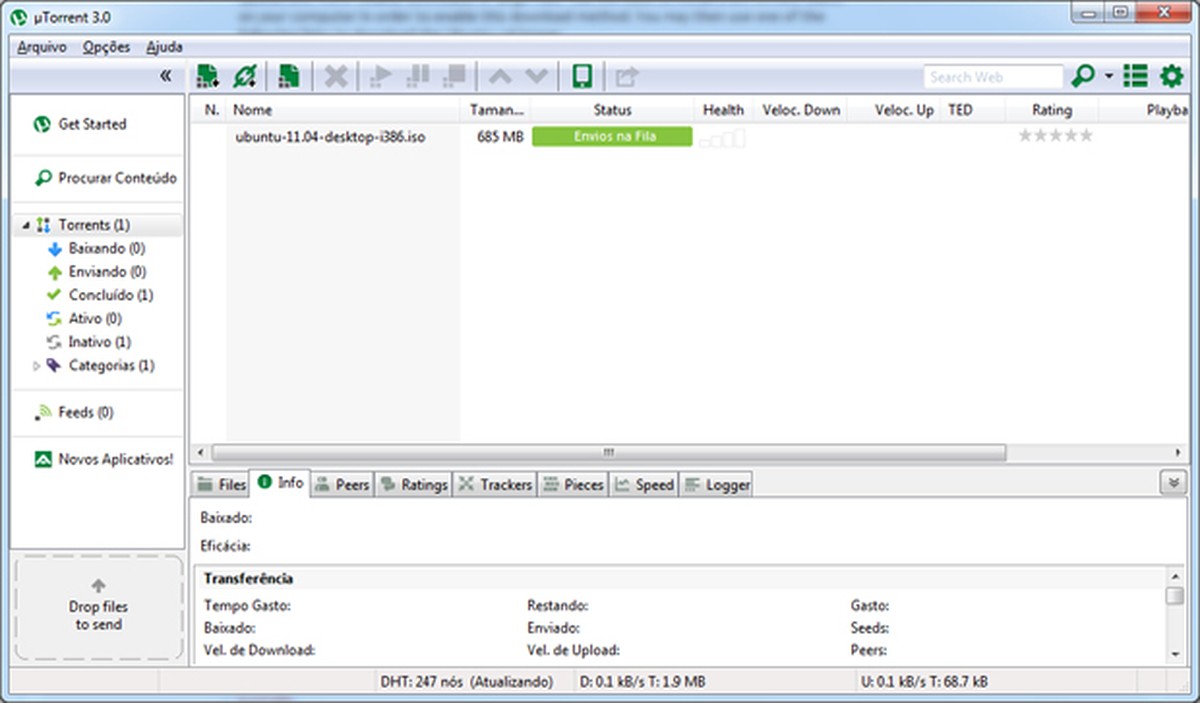Click the Envios na Fila status bar
The width and height of the screenshot is (1200, 703).
click(612, 137)
